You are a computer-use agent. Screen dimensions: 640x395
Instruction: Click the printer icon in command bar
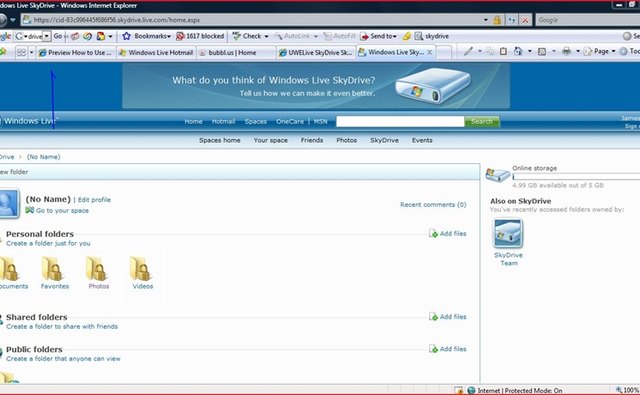click(x=566, y=51)
